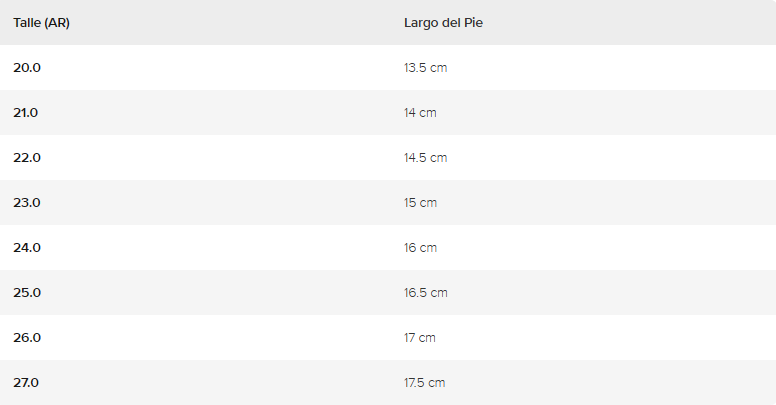Click the 17 cm foot length value

[x=420, y=337]
